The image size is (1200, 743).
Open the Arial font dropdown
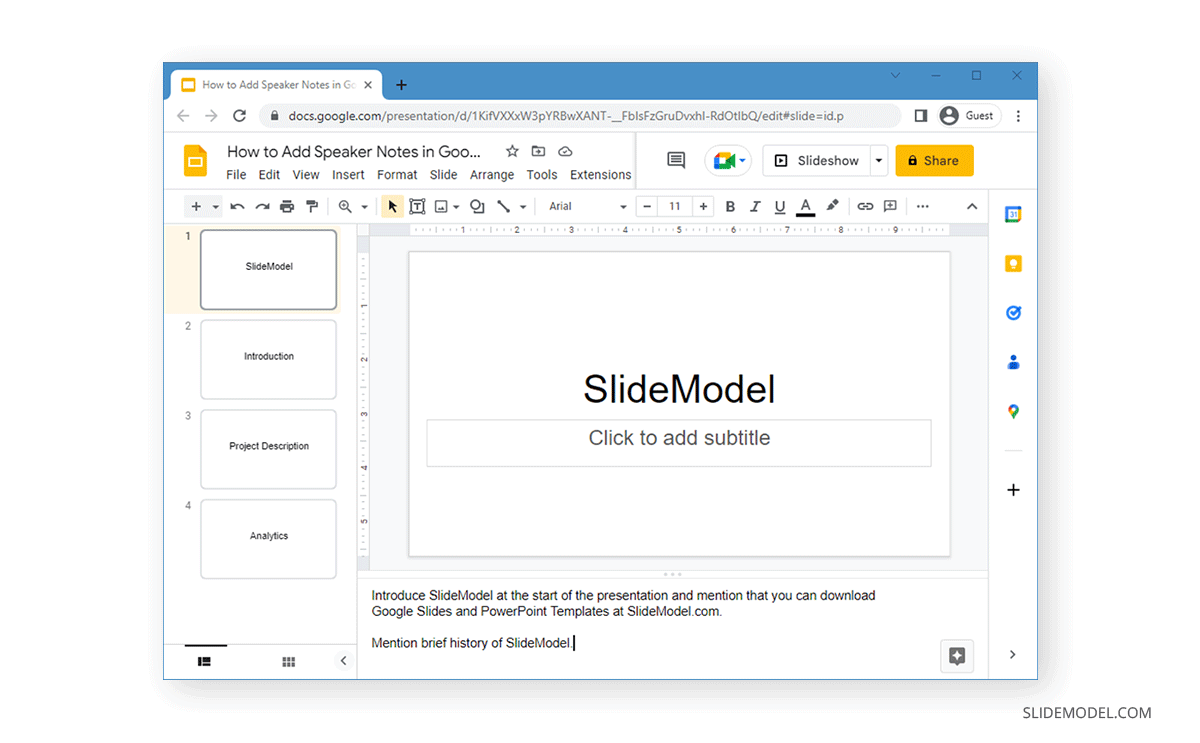click(x=585, y=206)
